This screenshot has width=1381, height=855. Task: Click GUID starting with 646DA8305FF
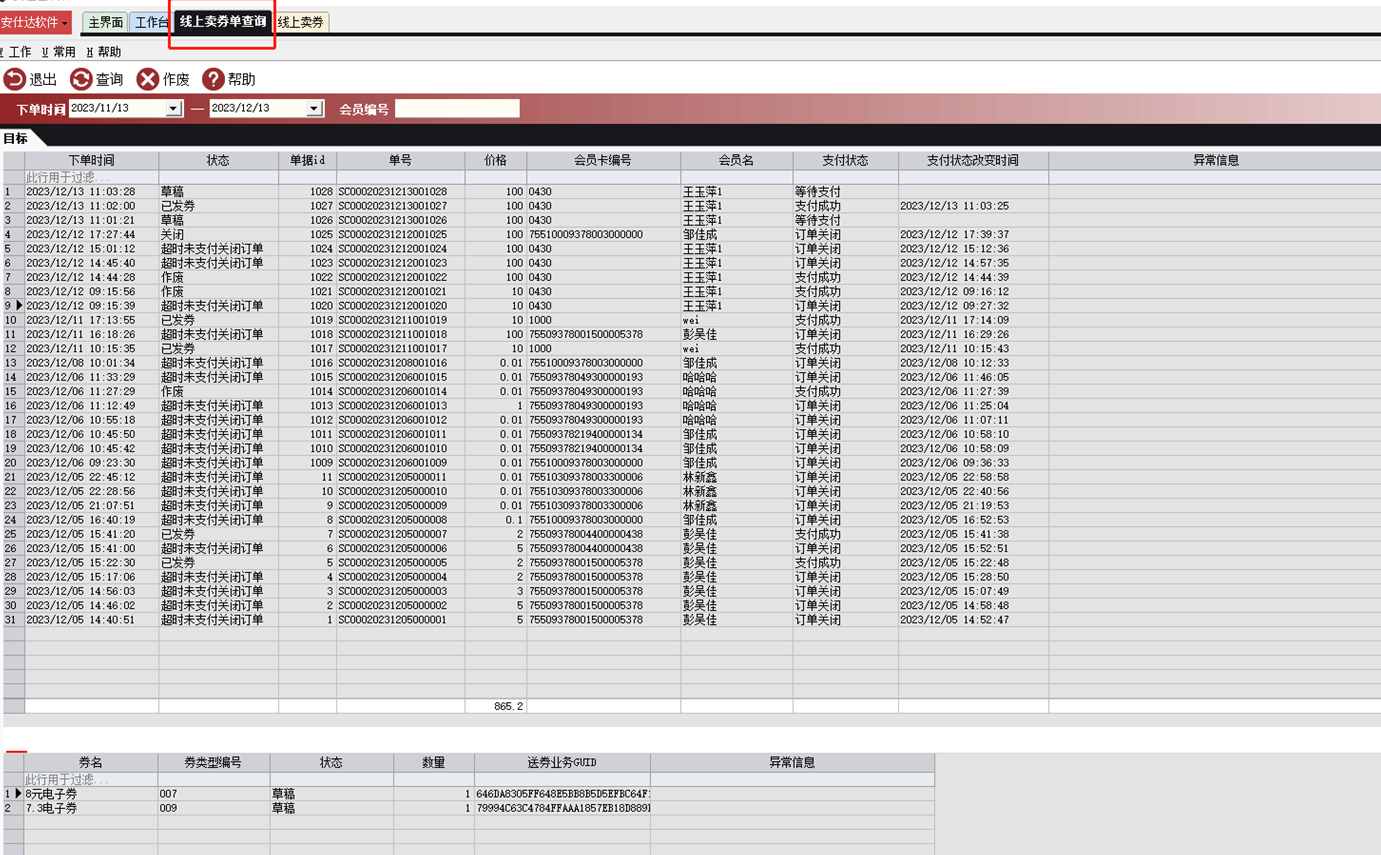coord(563,793)
